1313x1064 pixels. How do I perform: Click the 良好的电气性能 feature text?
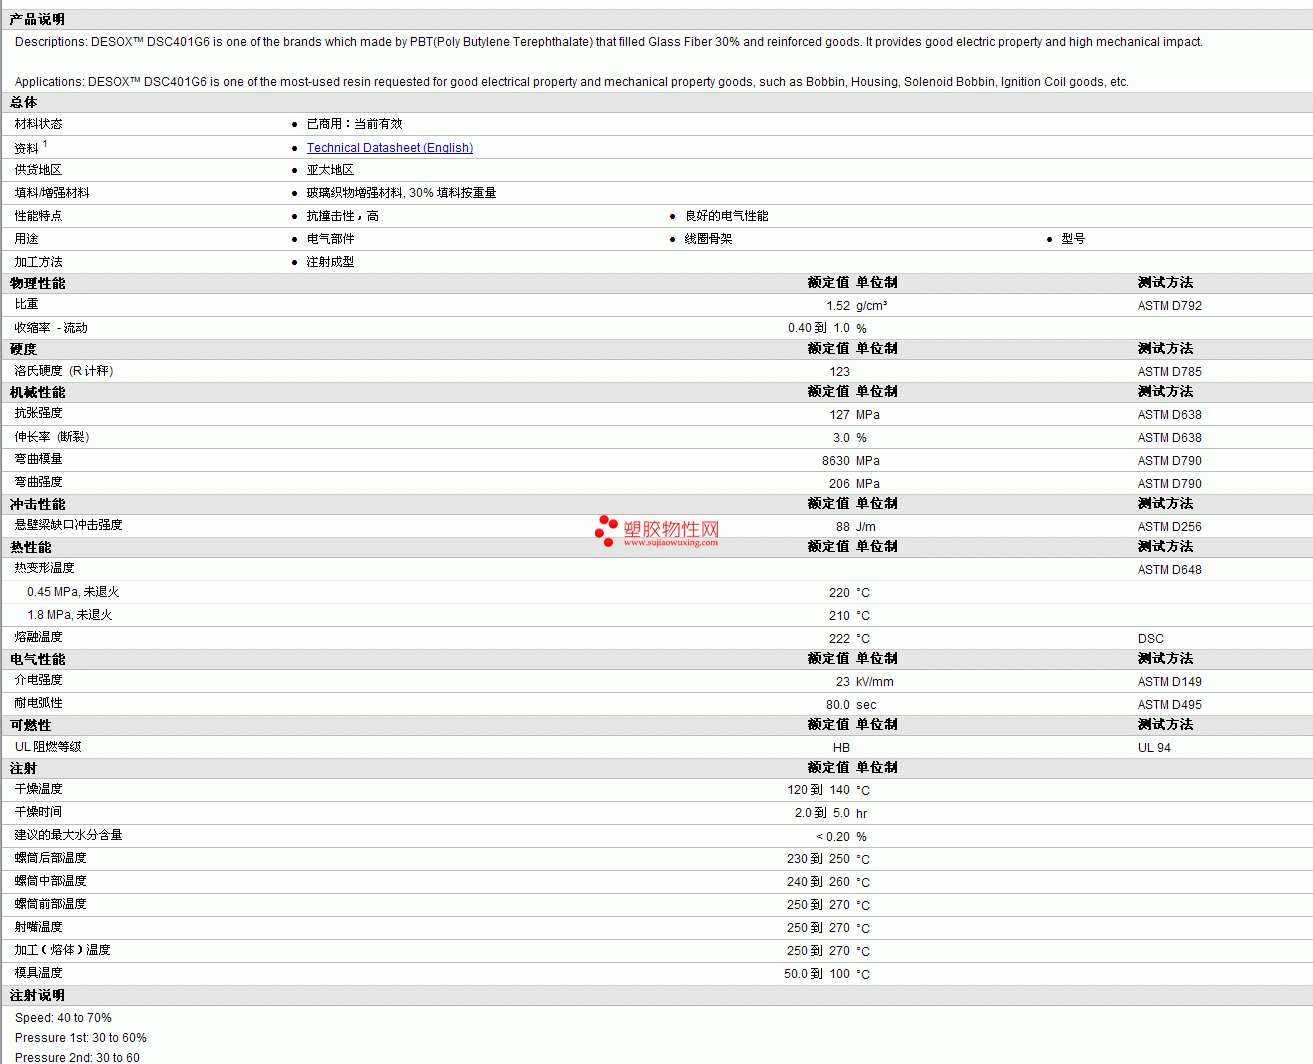coord(726,216)
